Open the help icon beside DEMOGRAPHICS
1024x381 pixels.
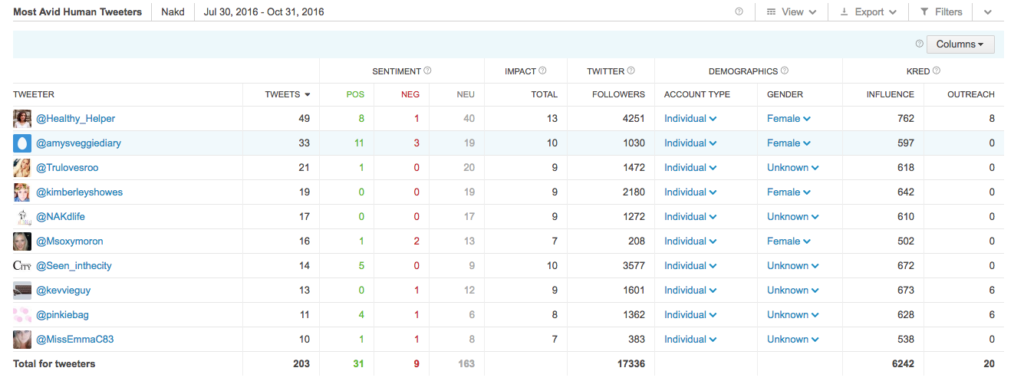point(784,71)
